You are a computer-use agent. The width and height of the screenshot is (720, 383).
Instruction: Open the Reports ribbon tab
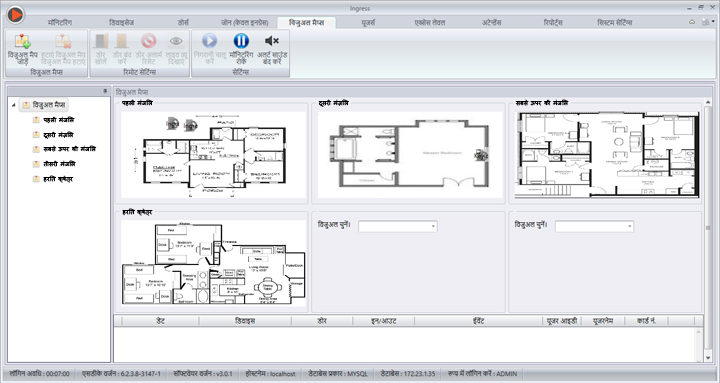tap(553, 22)
